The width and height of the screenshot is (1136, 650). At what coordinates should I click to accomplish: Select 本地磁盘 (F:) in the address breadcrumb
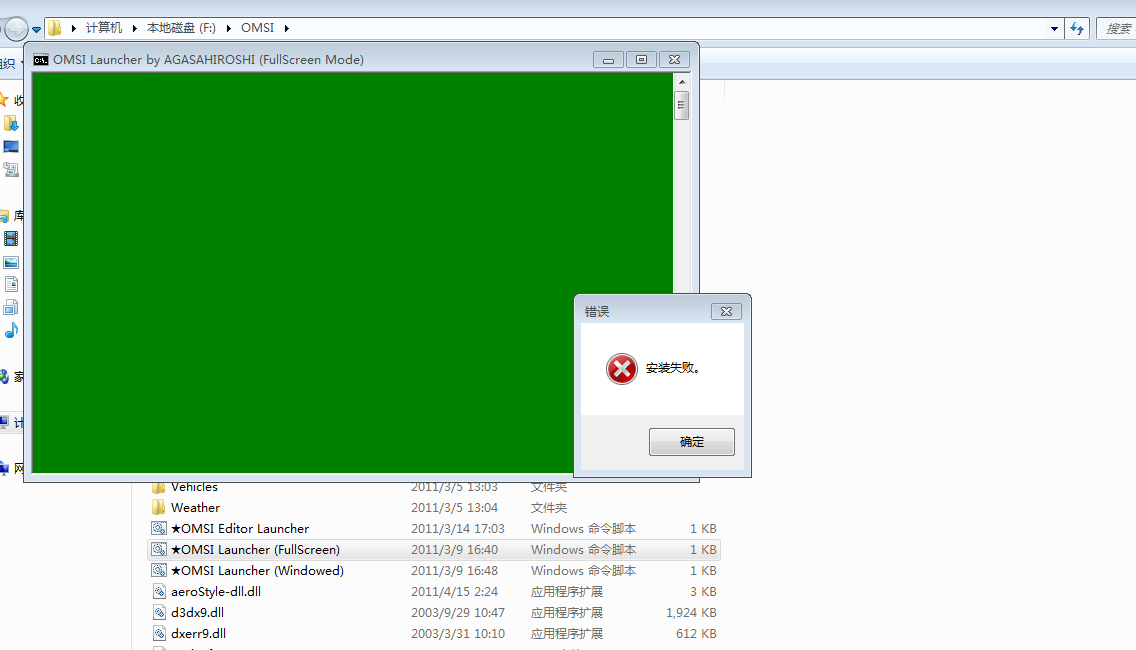(x=181, y=28)
